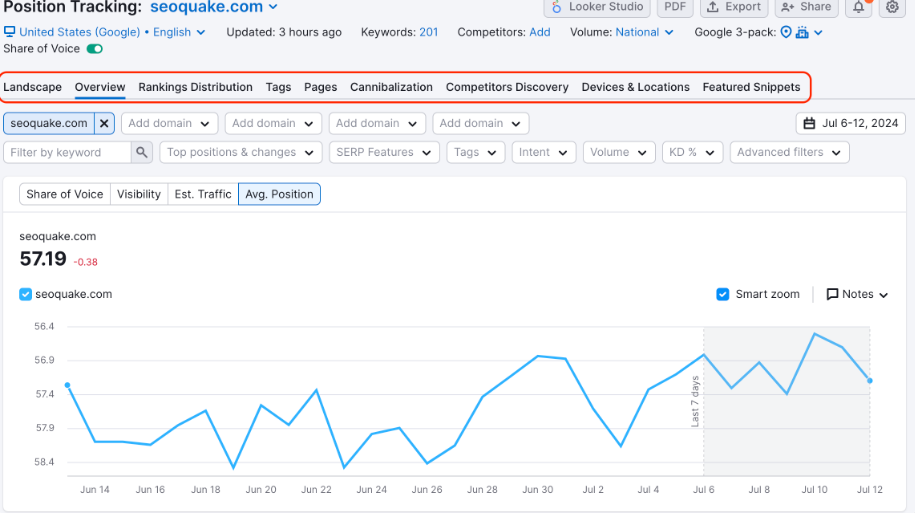The width and height of the screenshot is (915, 513).
Task: Show Est. Traffic chart
Action: [203, 194]
